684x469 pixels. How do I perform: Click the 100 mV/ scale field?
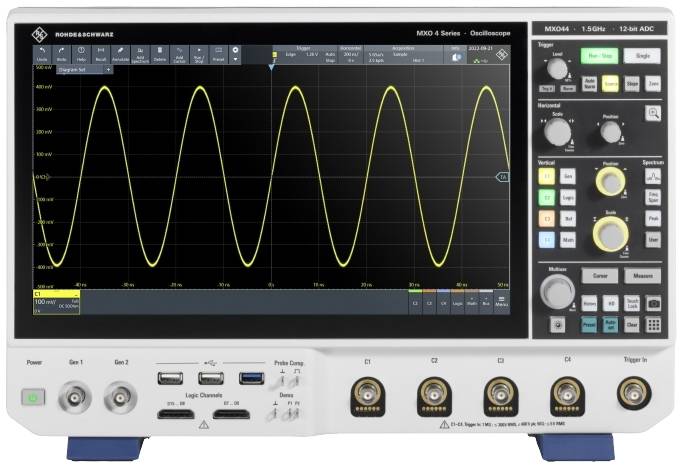click(x=47, y=301)
